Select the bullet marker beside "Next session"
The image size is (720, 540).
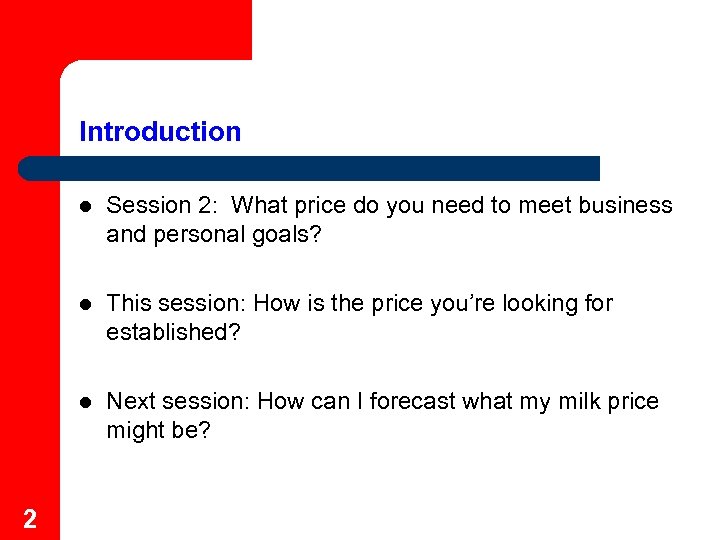87,402
